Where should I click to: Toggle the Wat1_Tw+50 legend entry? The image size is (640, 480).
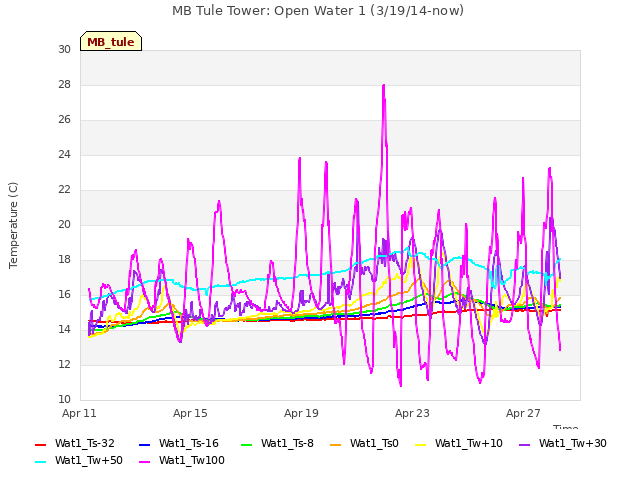pyautogui.click(x=79, y=460)
